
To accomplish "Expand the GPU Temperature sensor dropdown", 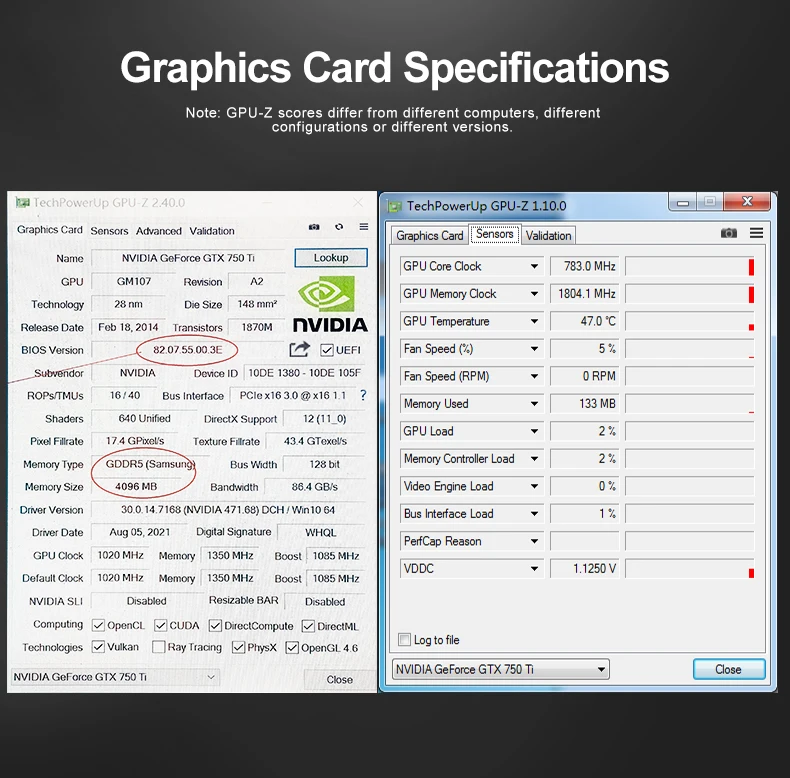I will (534, 321).
